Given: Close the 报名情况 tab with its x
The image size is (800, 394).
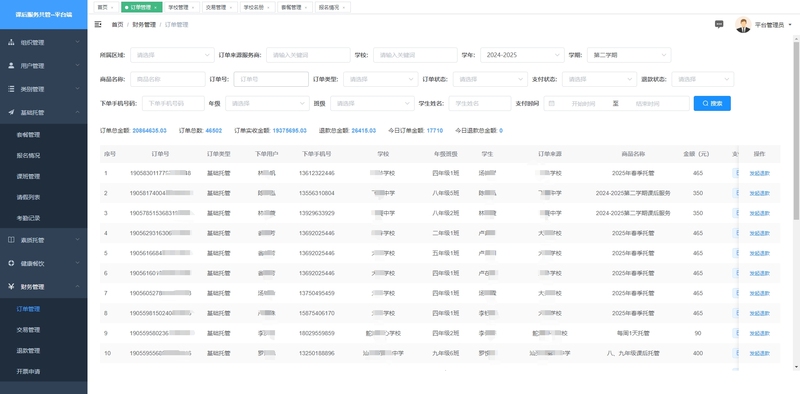Looking at the screenshot, I should 343,8.
